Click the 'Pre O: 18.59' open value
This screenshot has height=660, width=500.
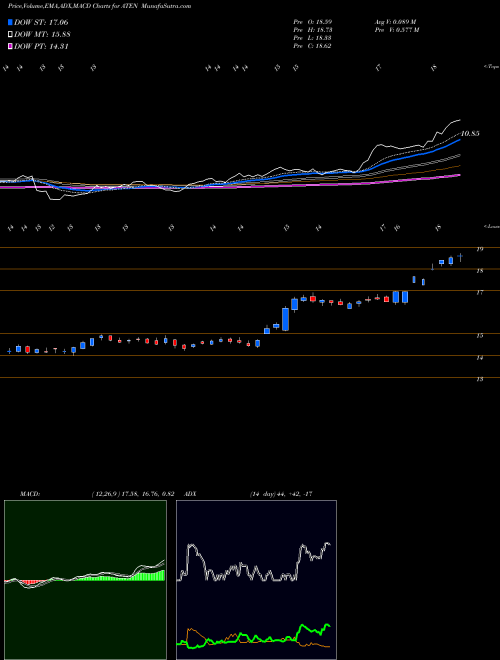312,22
